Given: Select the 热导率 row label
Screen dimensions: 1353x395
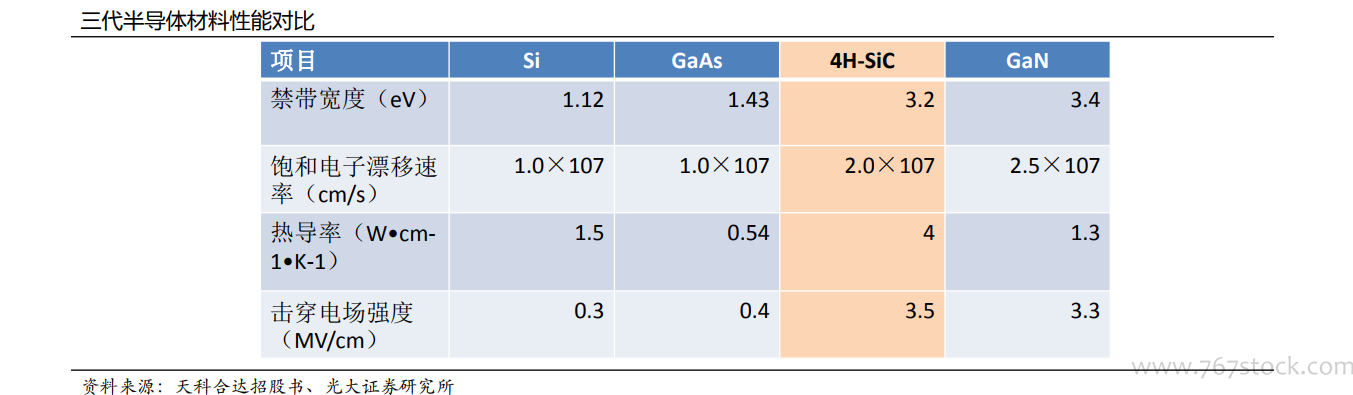Looking at the screenshot, I should coord(354,247).
